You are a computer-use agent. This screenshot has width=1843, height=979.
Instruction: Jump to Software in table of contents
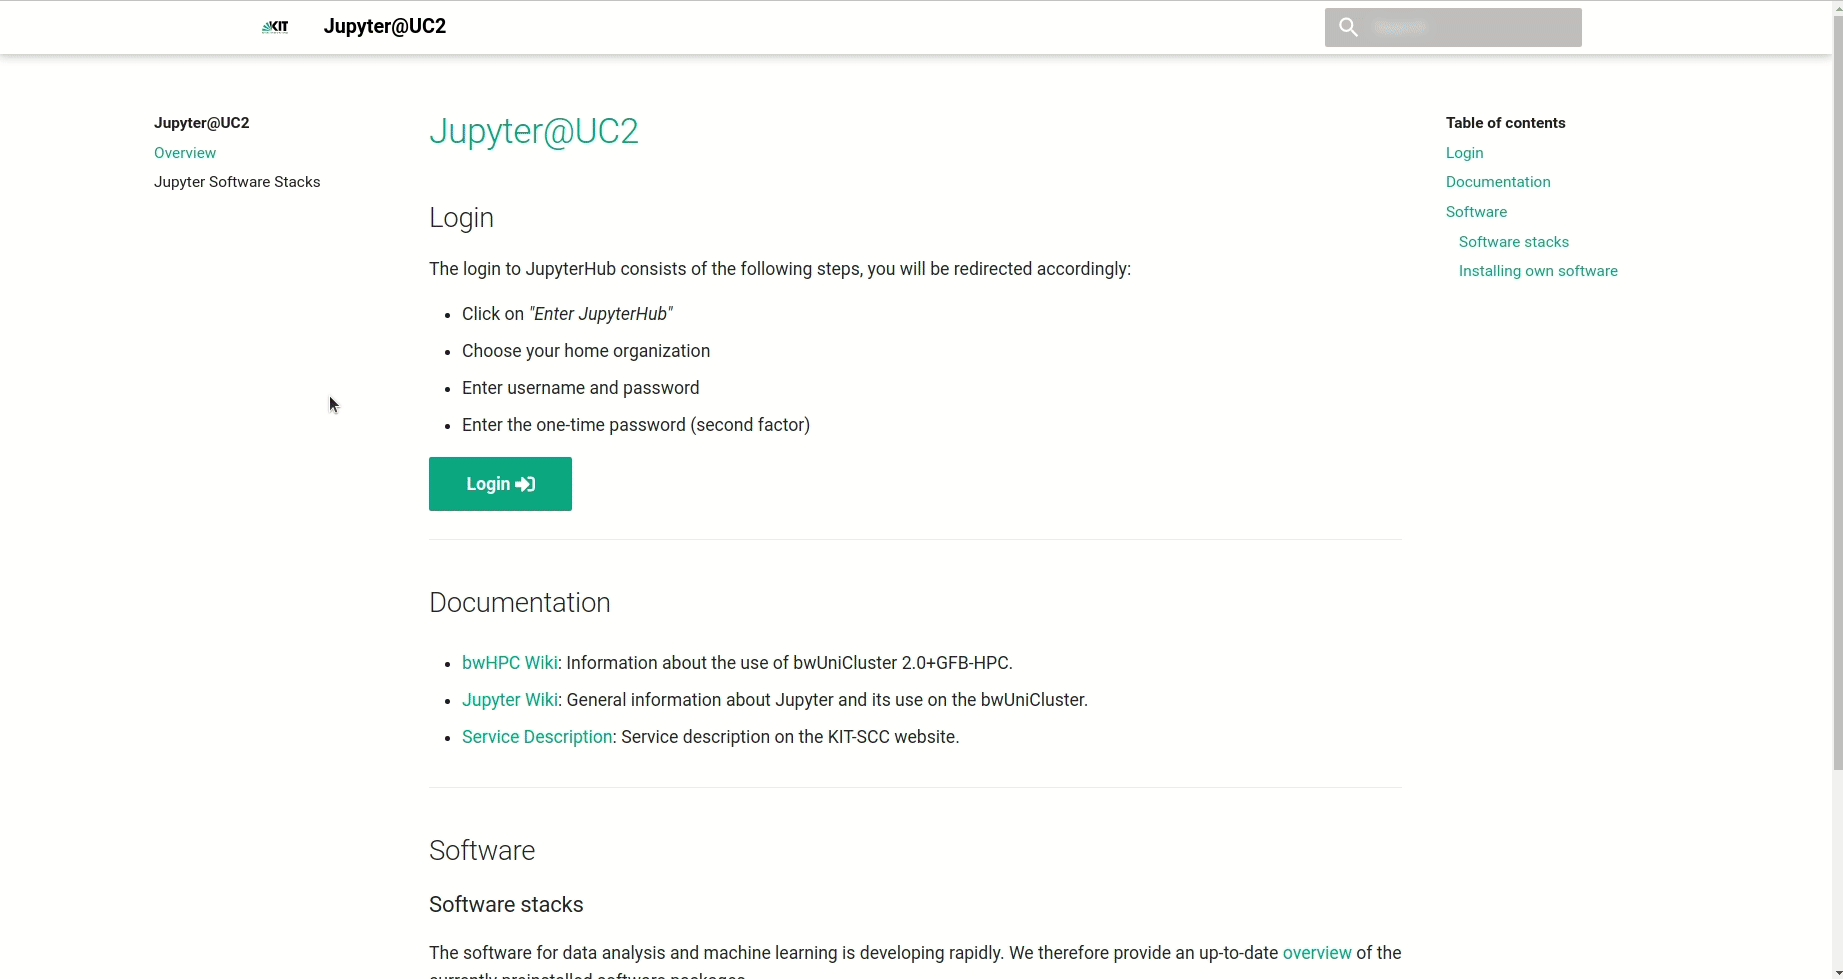[1476, 212]
